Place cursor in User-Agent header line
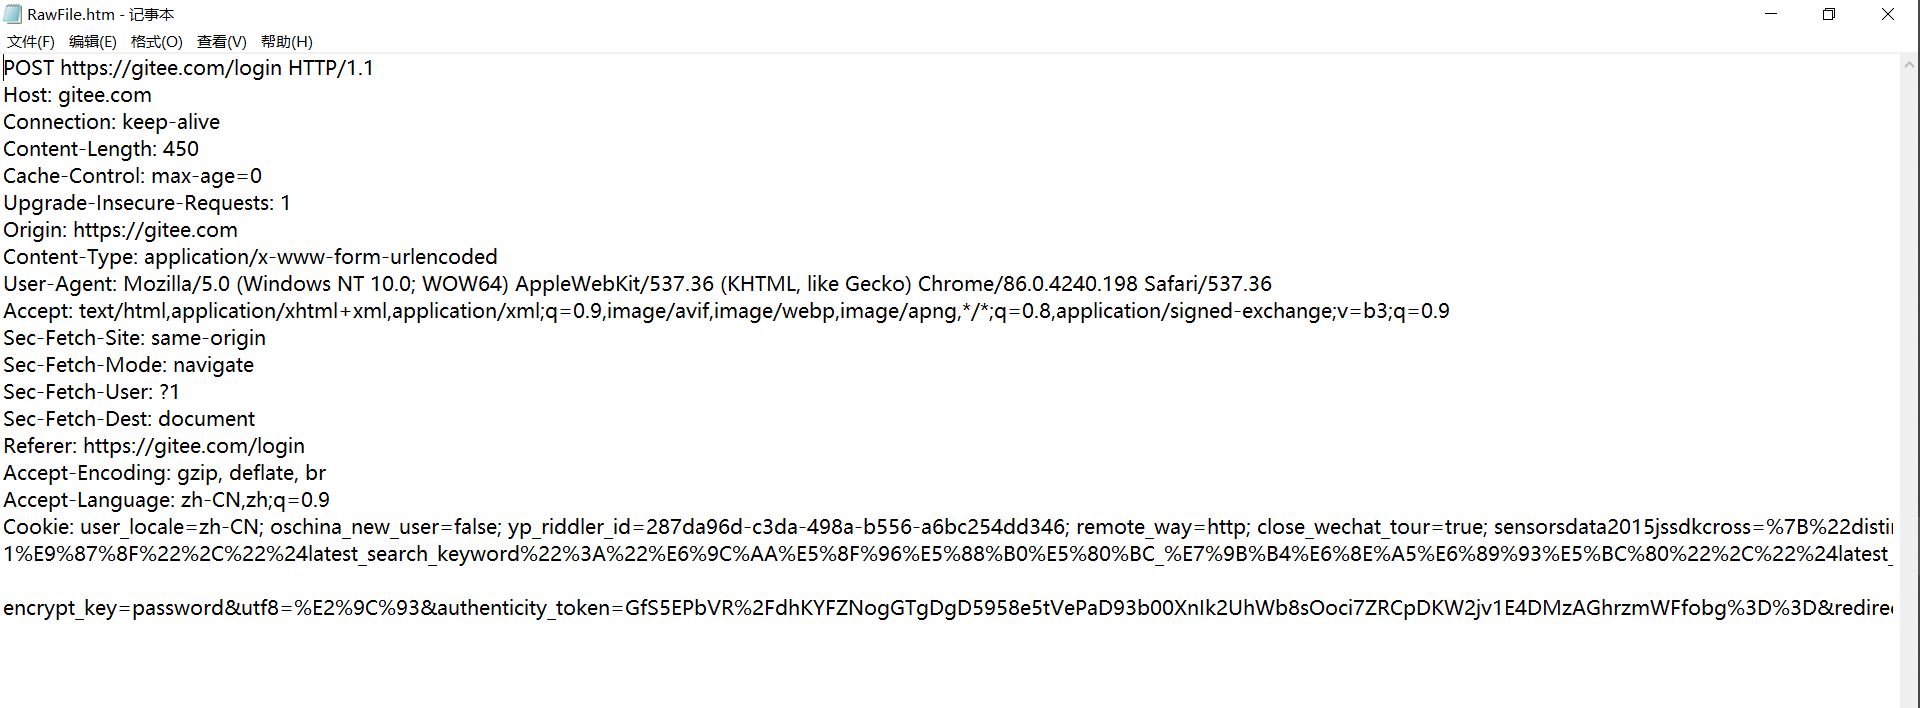The width and height of the screenshot is (1920, 708). pyautogui.click(x=637, y=284)
